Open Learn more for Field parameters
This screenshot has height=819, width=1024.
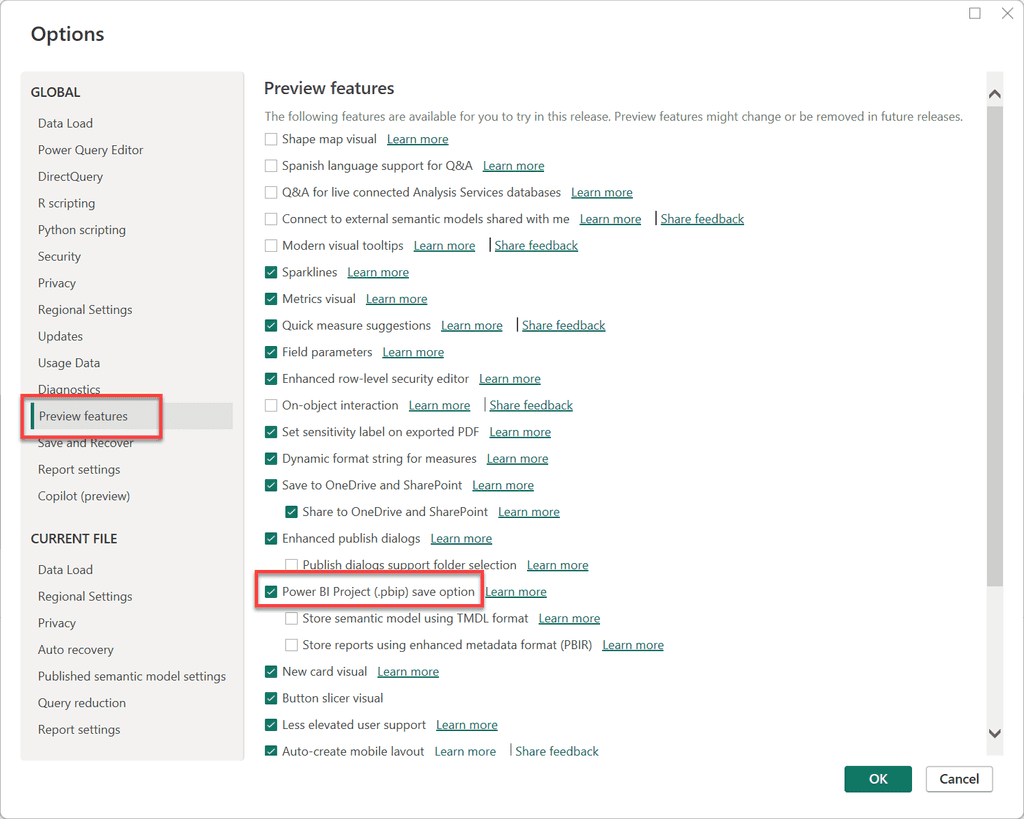(413, 352)
